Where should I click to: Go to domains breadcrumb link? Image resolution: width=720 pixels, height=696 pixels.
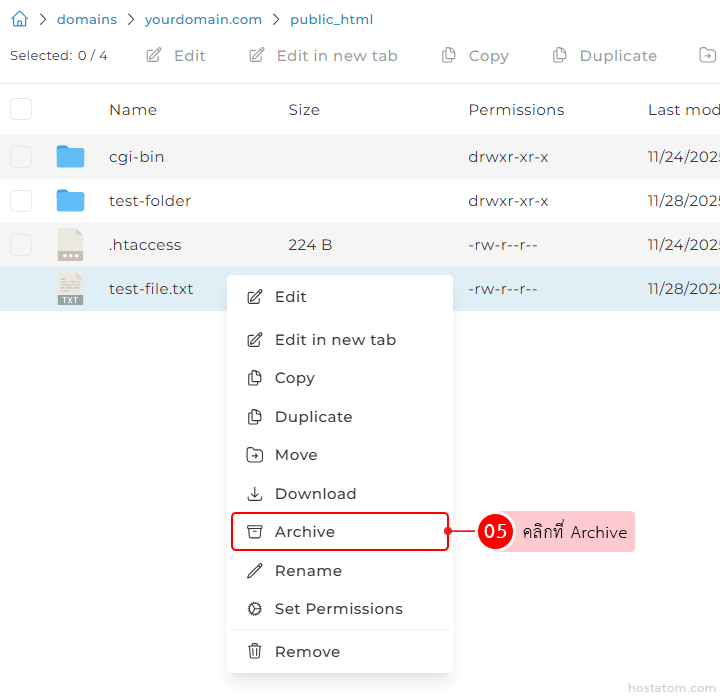[87, 19]
